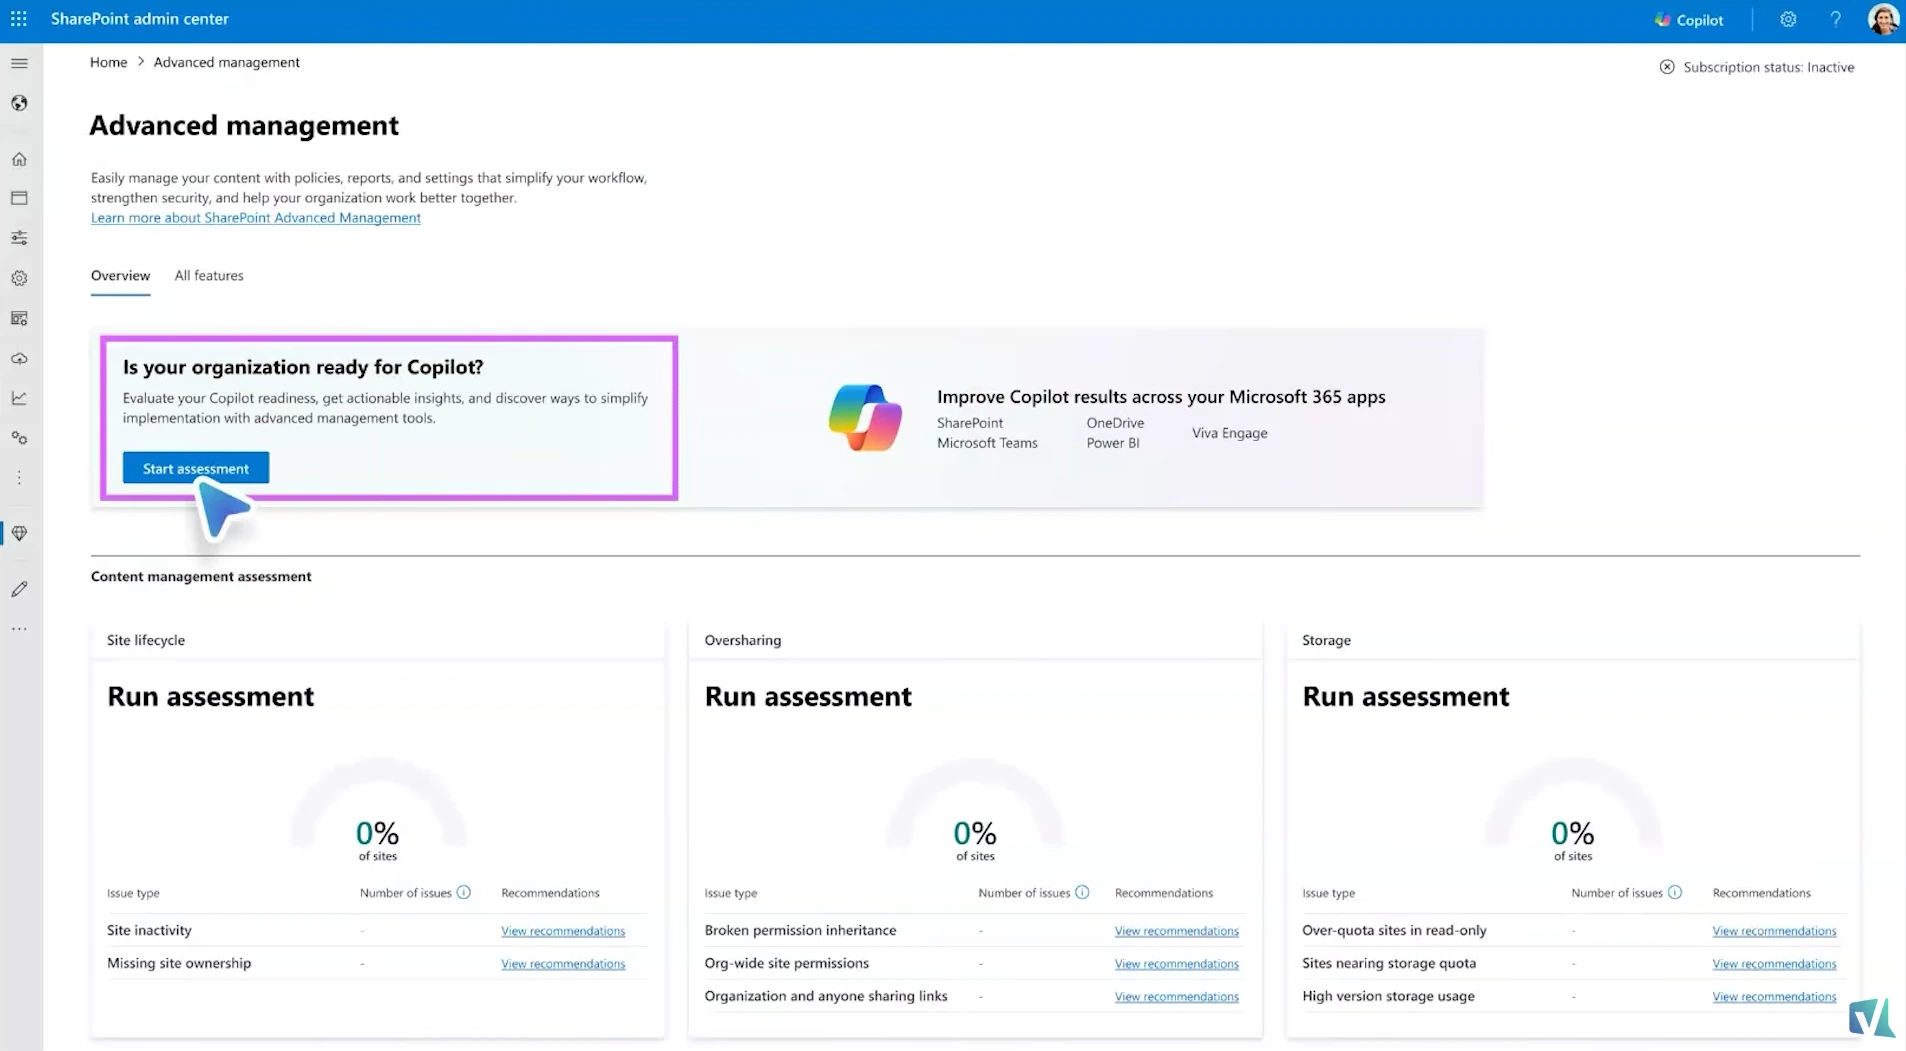Image resolution: width=1906 pixels, height=1051 pixels.
Task: Click the Org-wide site permissions row label
Action: click(x=786, y=963)
